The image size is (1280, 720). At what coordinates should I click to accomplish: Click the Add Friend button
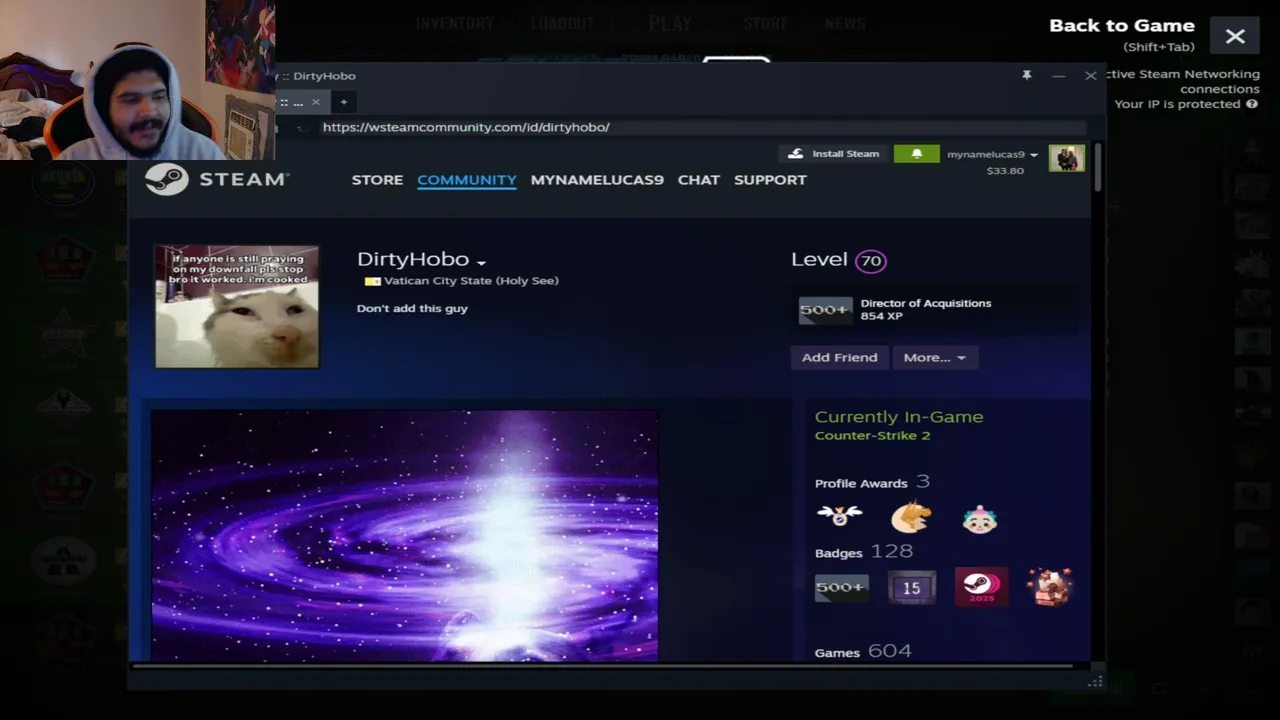pos(839,357)
